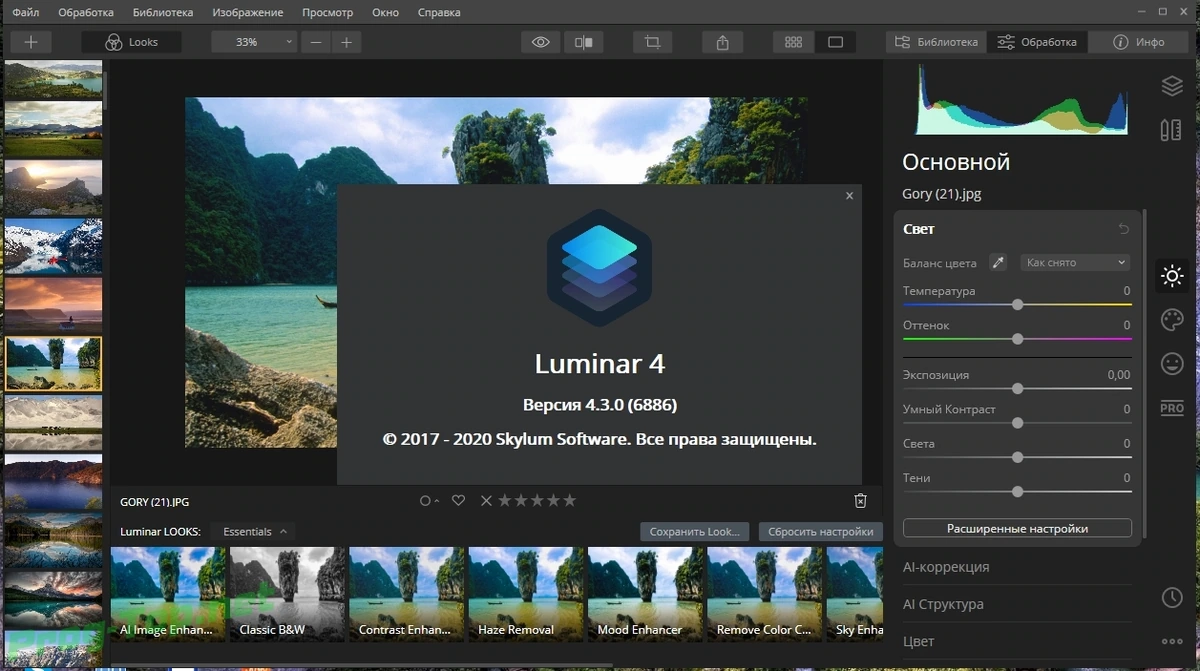Click the three dots more options icon
The image size is (1200, 671).
coord(1172,642)
